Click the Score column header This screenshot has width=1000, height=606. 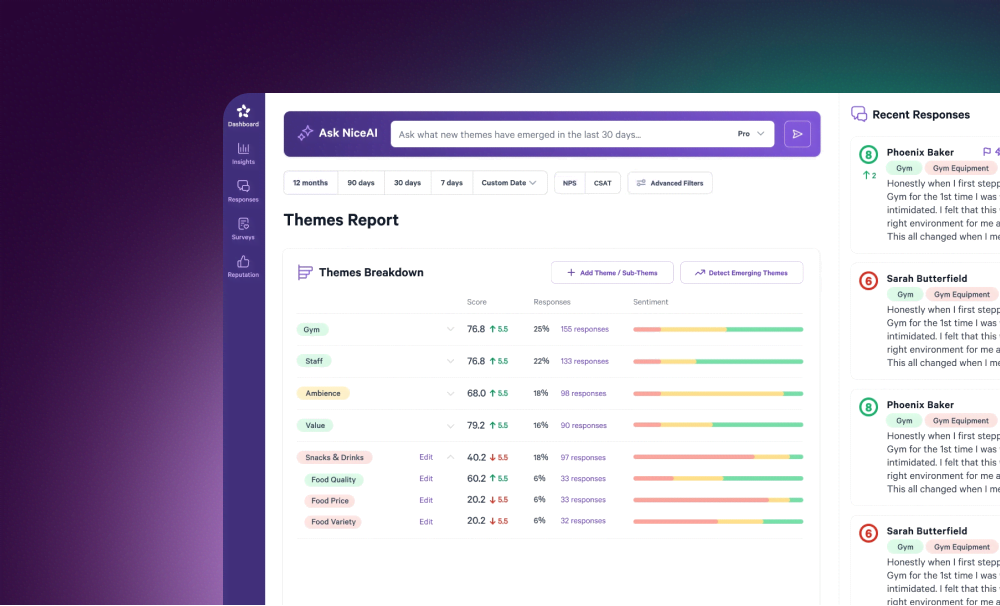pos(476,302)
